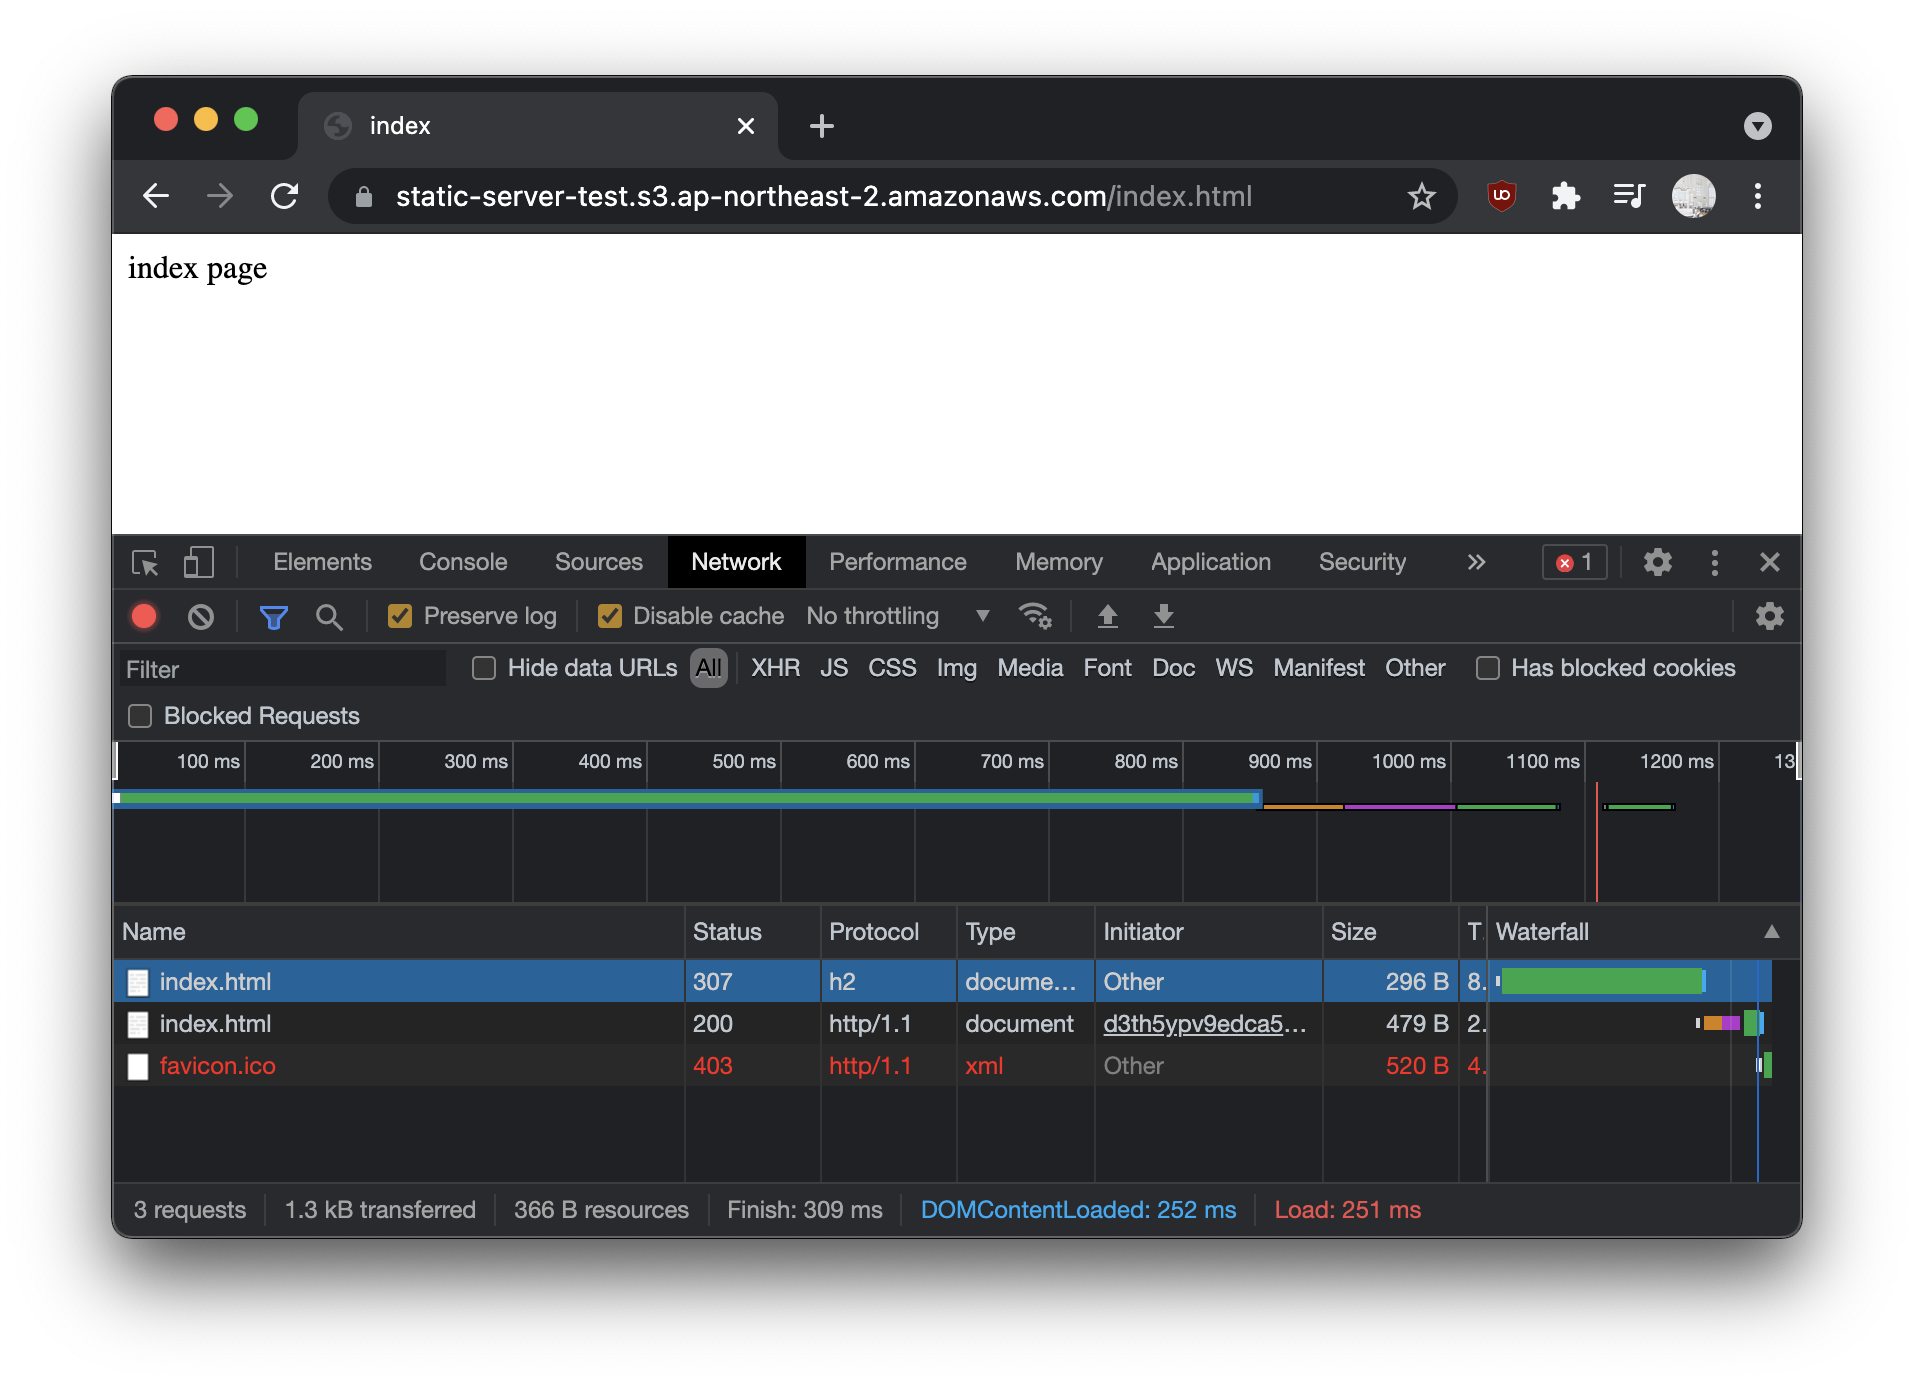Open the Chrome three-dot menu
Image resolution: width=1914 pixels, height=1386 pixels.
1757,196
